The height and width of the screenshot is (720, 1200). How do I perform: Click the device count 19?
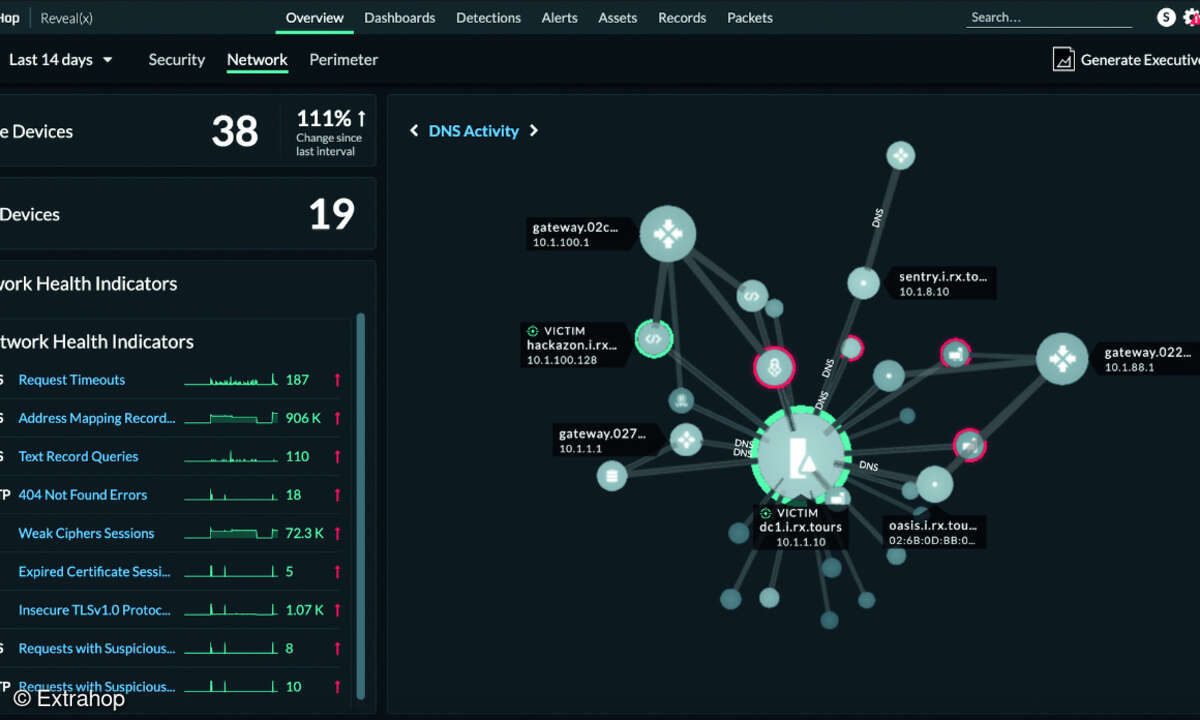(x=332, y=214)
